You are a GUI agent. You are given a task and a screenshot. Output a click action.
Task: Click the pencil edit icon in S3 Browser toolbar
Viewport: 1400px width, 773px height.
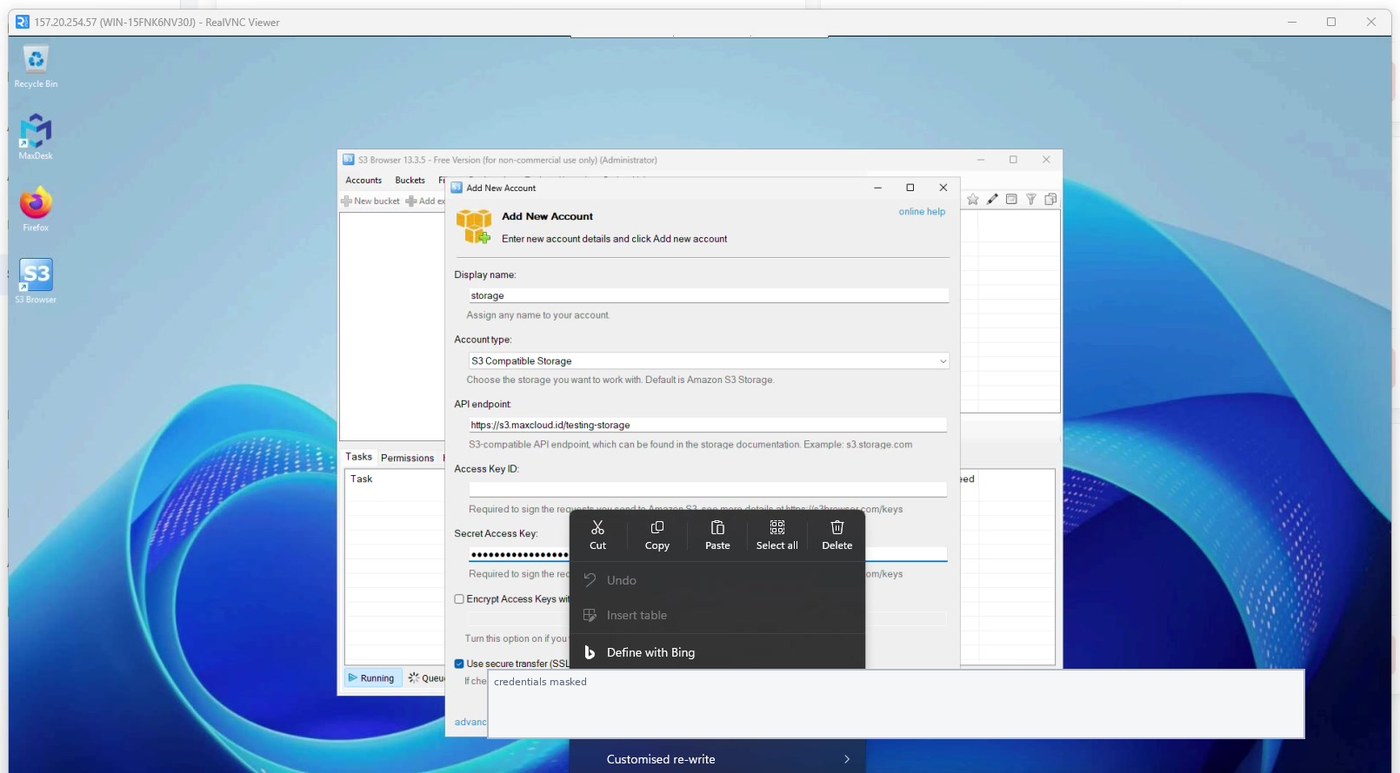pyautogui.click(x=992, y=200)
